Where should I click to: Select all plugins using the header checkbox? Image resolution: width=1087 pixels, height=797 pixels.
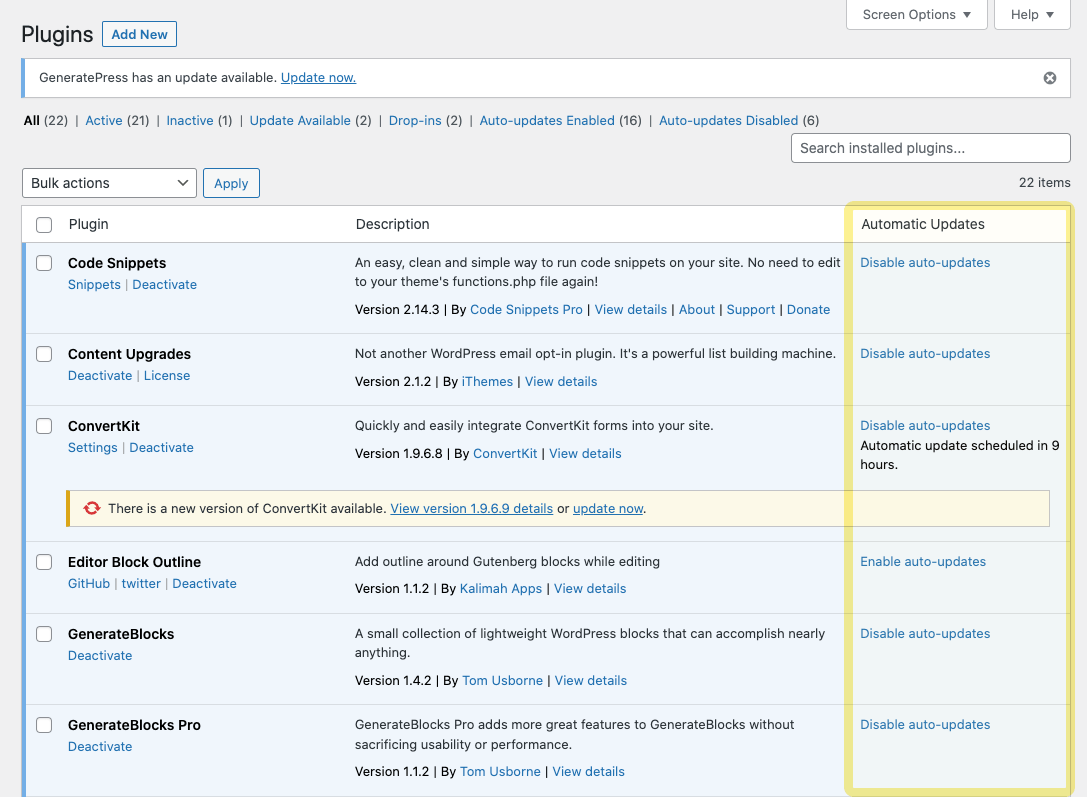pos(44,224)
